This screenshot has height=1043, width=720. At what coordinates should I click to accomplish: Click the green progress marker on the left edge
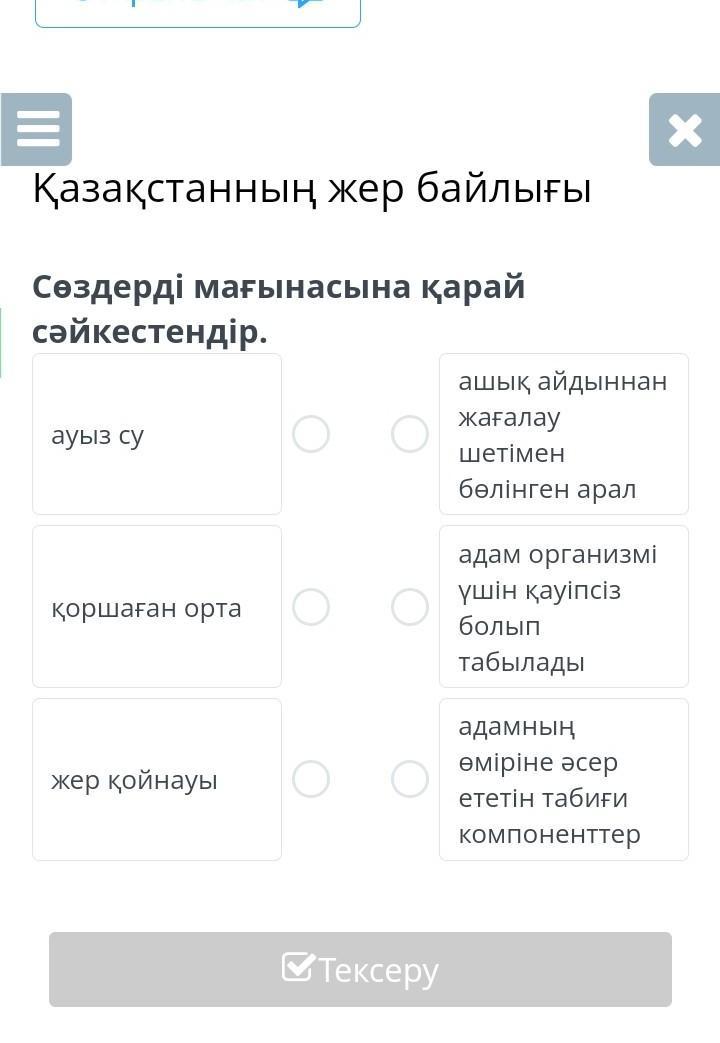(1, 342)
